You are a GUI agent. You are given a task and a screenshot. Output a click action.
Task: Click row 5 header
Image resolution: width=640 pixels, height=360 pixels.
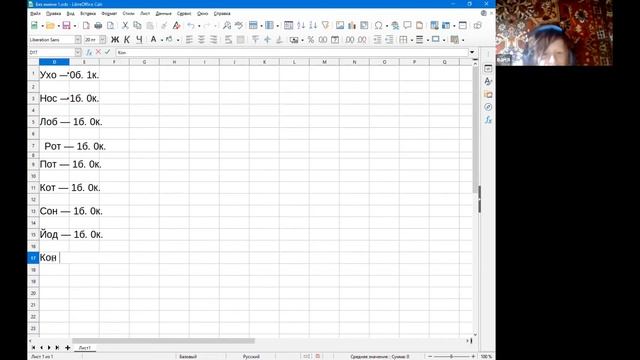coord(33,122)
